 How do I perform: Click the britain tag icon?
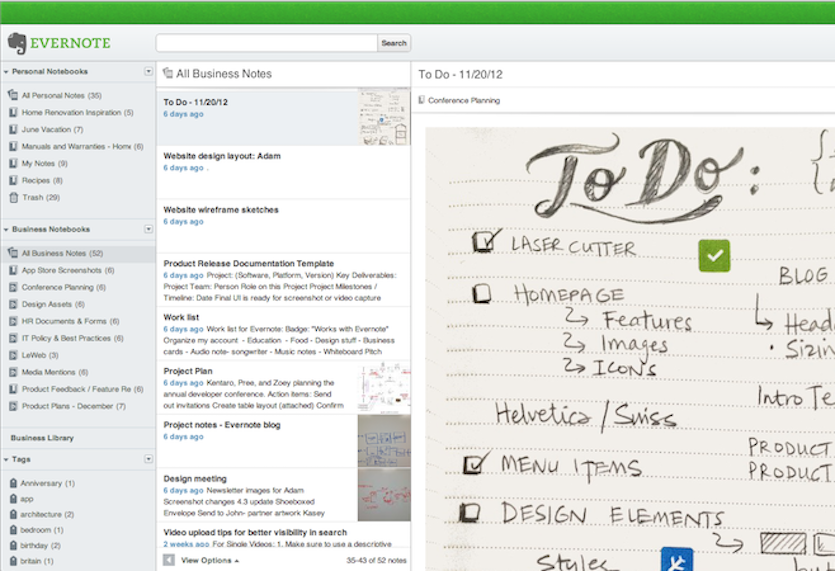pos(13,560)
